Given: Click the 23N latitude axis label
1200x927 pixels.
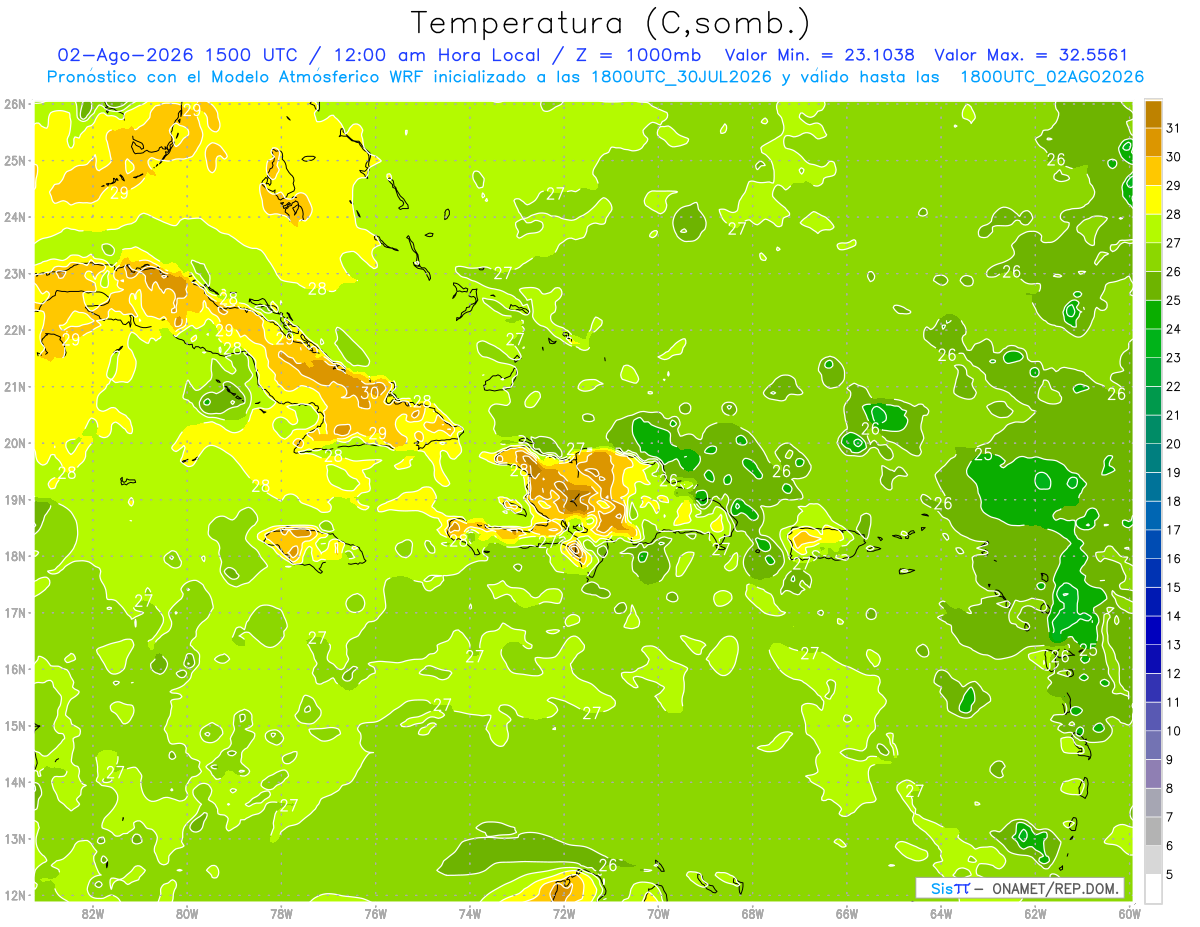Looking at the screenshot, I should point(14,274).
